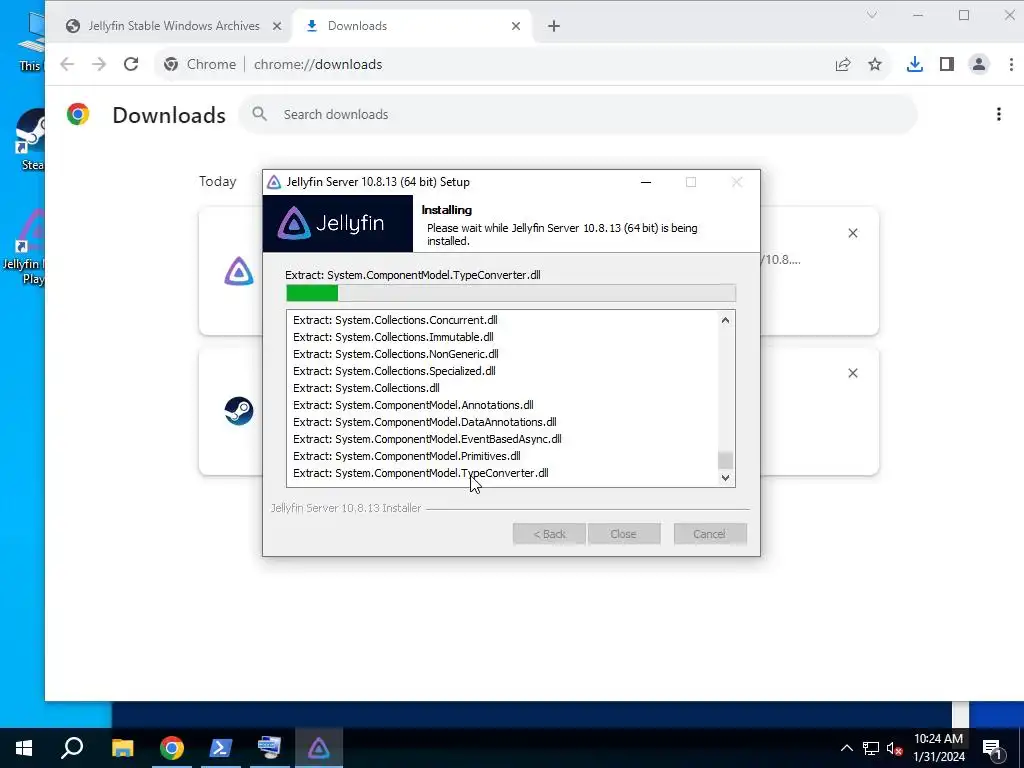This screenshot has height=768, width=1024.
Task: Click the scroll-up arrow in the extraction log
Action: click(x=725, y=320)
